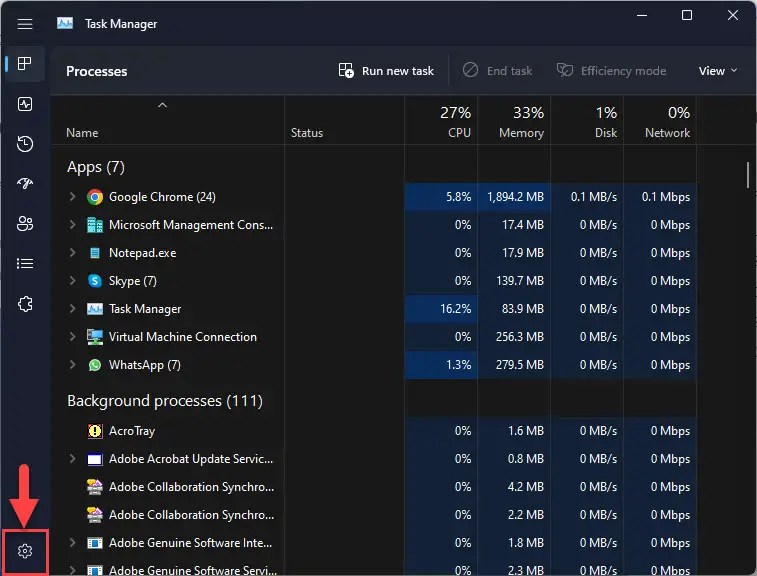This screenshot has width=757, height=576.
Task: Click the Task Manager title bar icon
Action: pos(65,23)
